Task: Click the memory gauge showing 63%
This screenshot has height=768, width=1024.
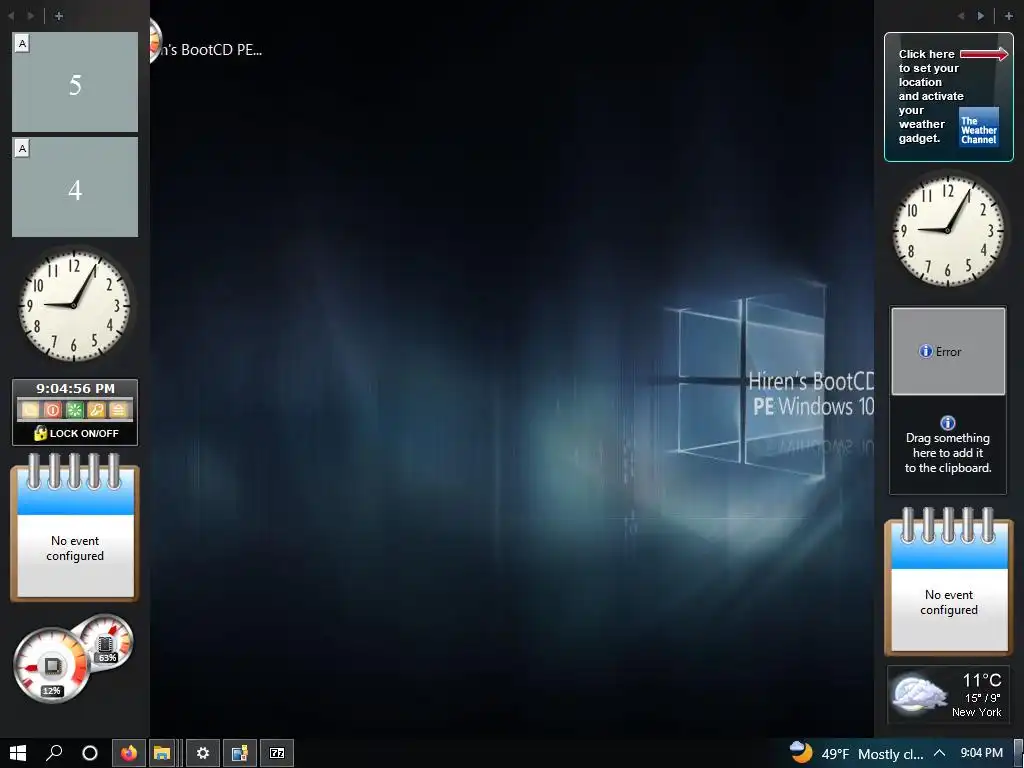Action: click(x=106, y=643)
